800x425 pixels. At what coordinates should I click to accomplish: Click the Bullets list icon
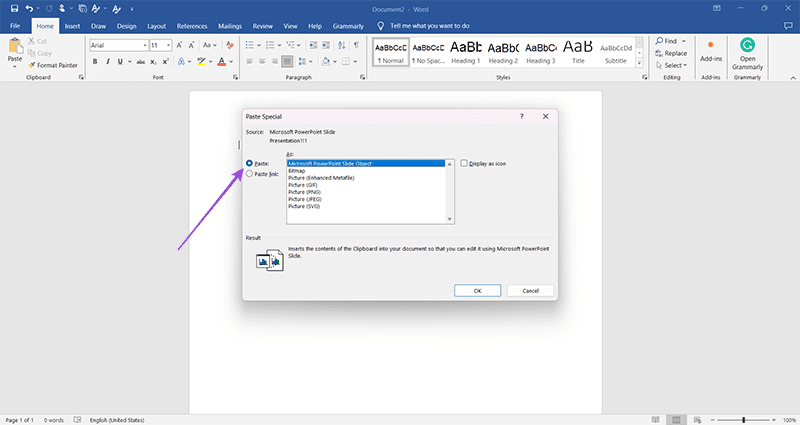point(249,45)
